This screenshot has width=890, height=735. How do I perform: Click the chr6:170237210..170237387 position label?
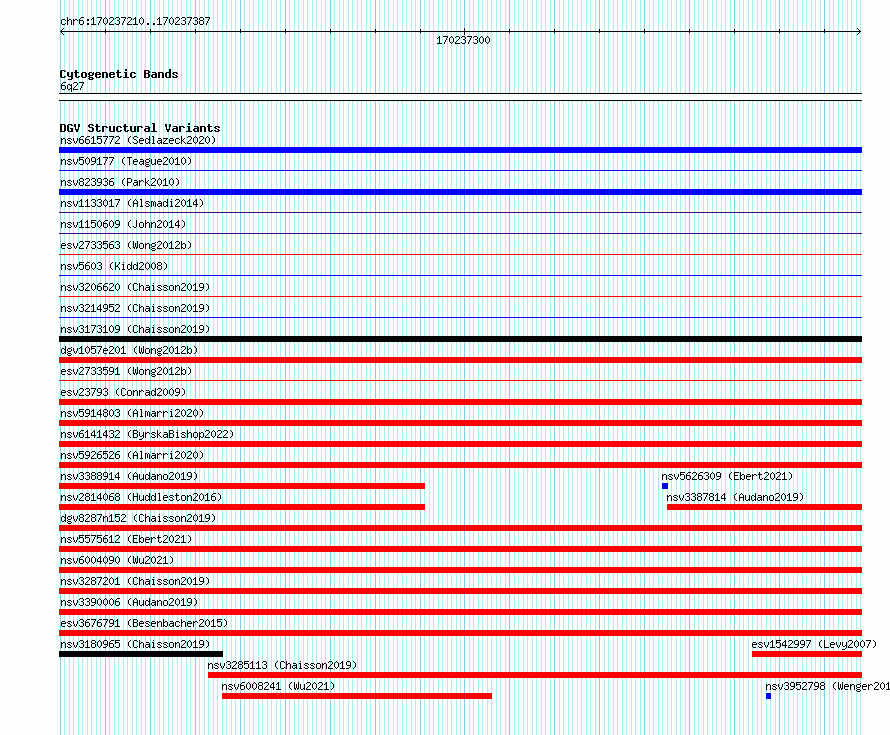pyautogui.click(x=135, y=22)
